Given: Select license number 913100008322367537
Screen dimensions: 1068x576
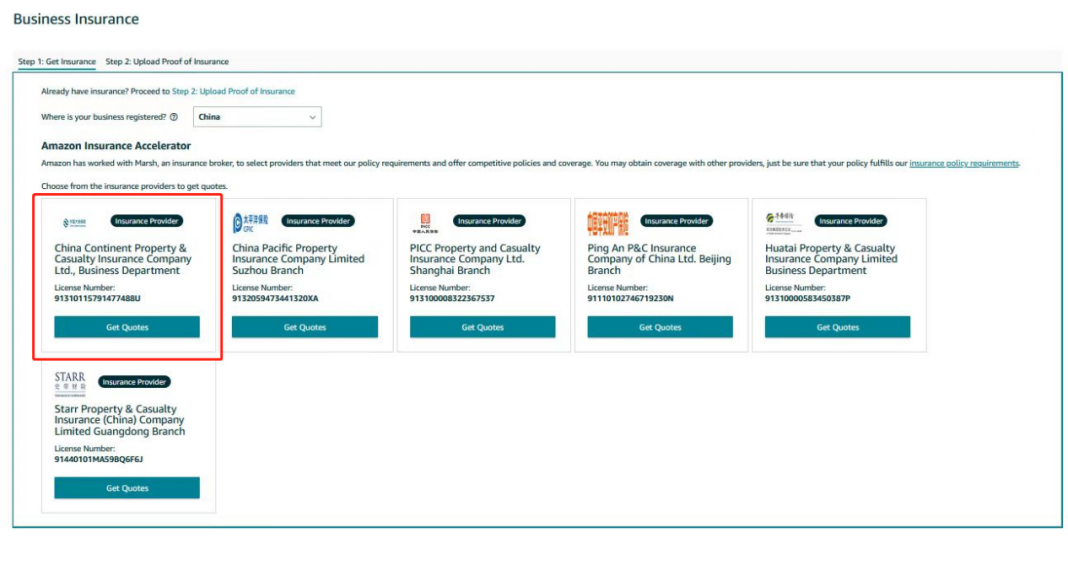Looking at the screenshot, I should click(452, 298).
